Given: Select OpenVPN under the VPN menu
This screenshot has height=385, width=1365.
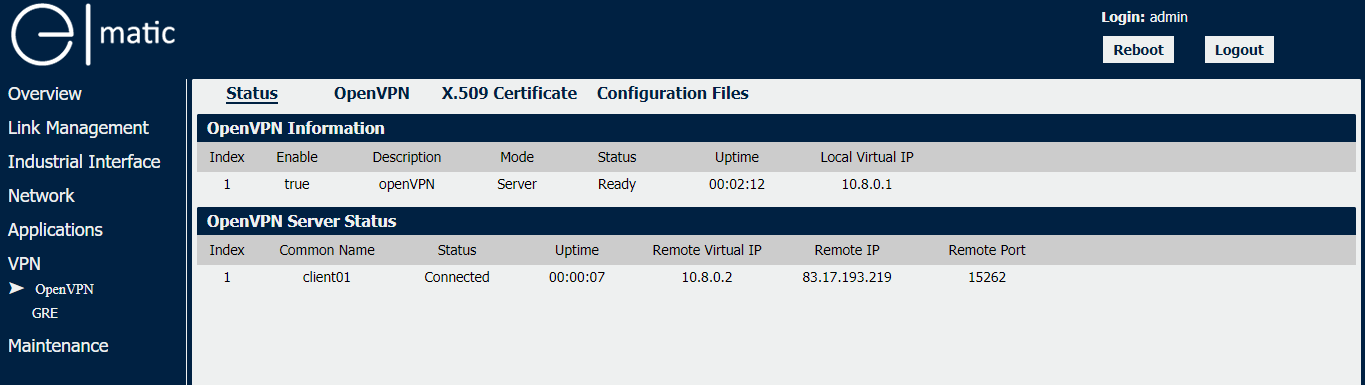Looking at the screenshot, I should pyautogui.click(x=64, y=289).
